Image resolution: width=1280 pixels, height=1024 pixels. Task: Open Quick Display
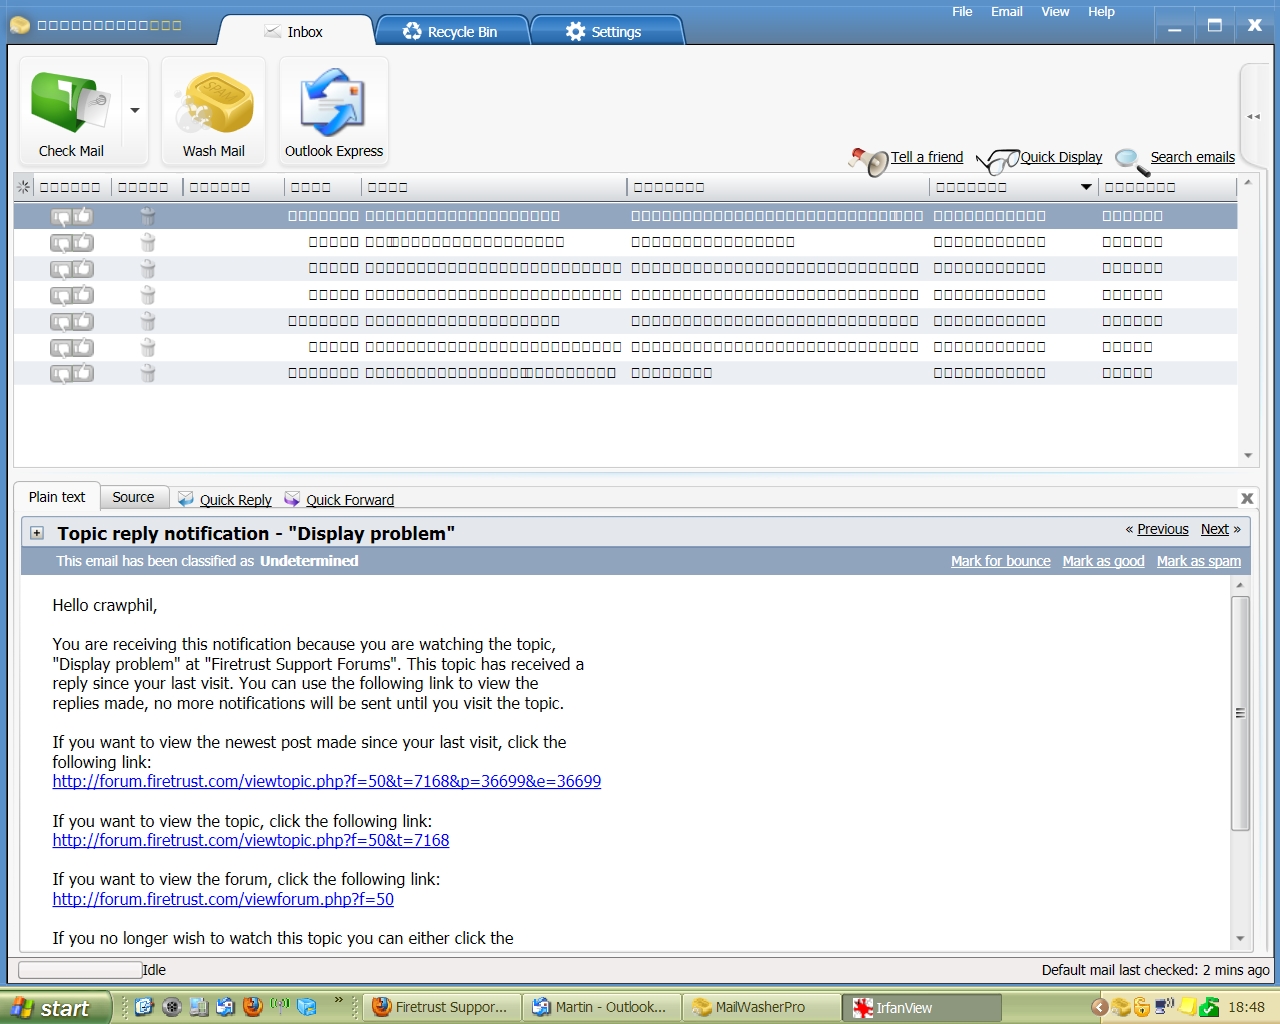1061,157
